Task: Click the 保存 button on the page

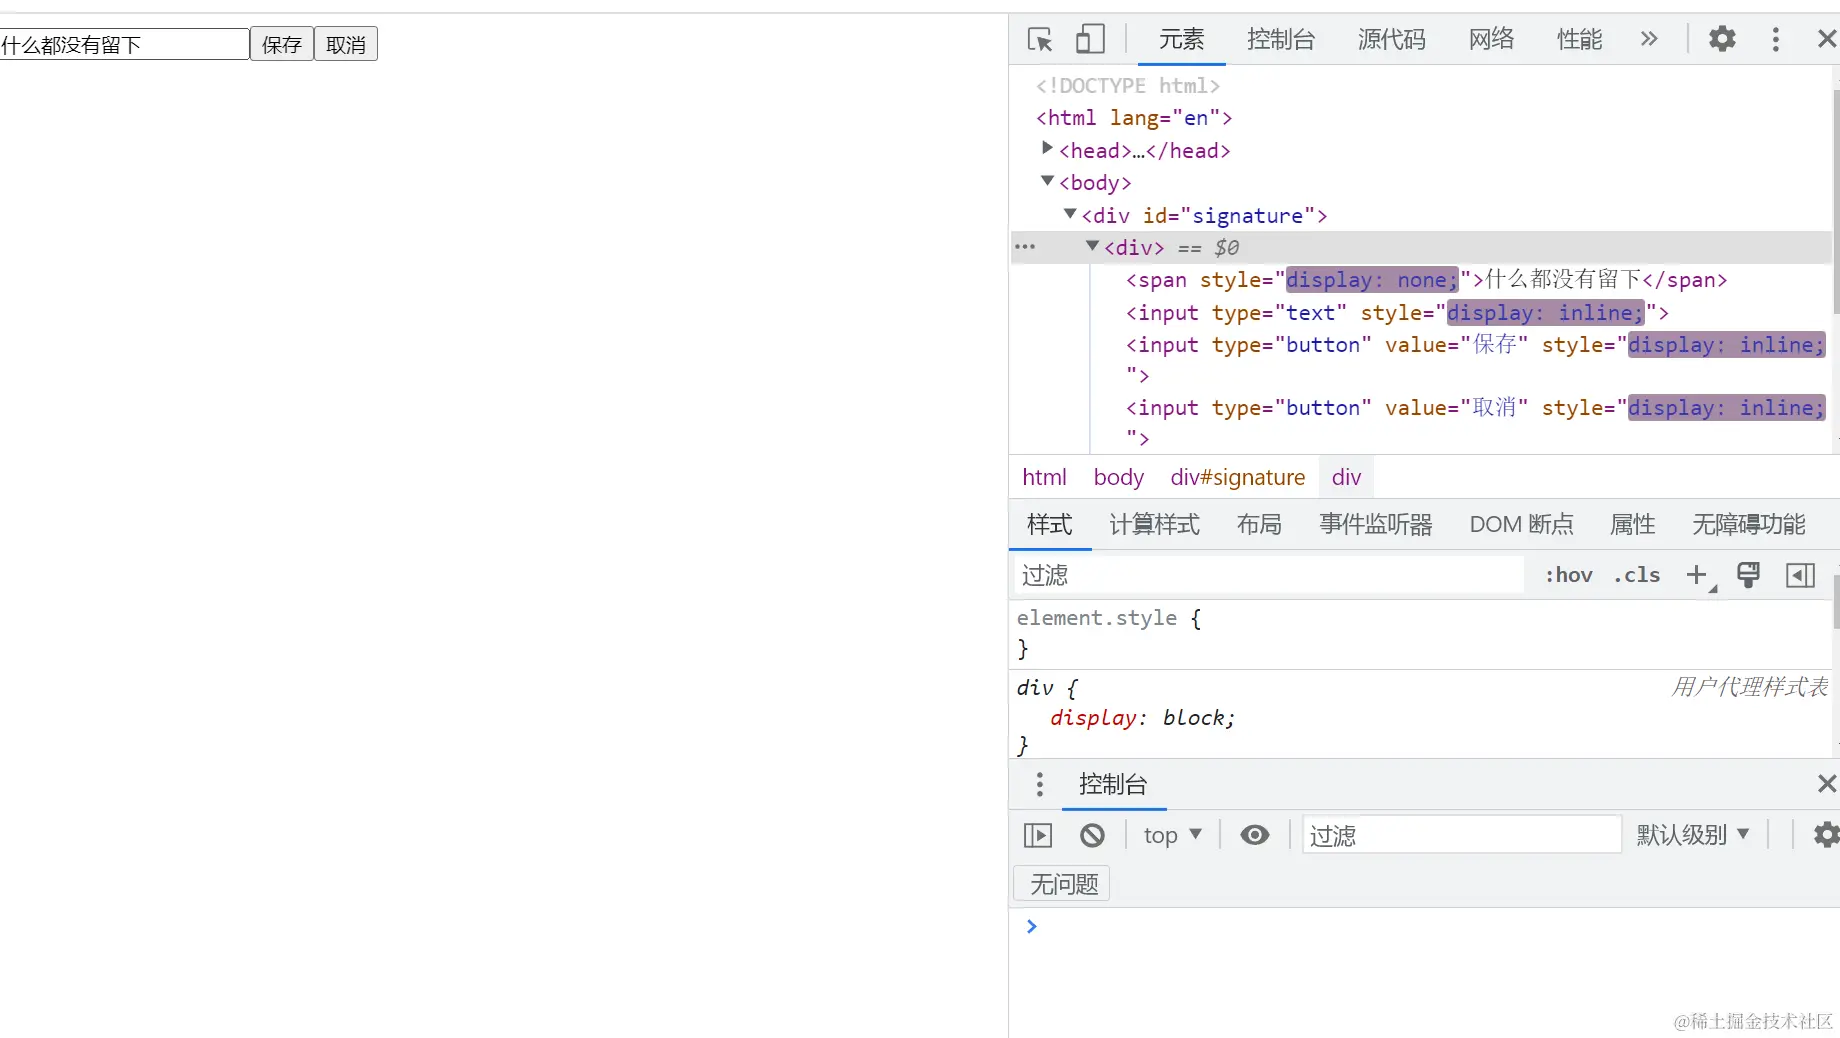Action: coord(282,44)
